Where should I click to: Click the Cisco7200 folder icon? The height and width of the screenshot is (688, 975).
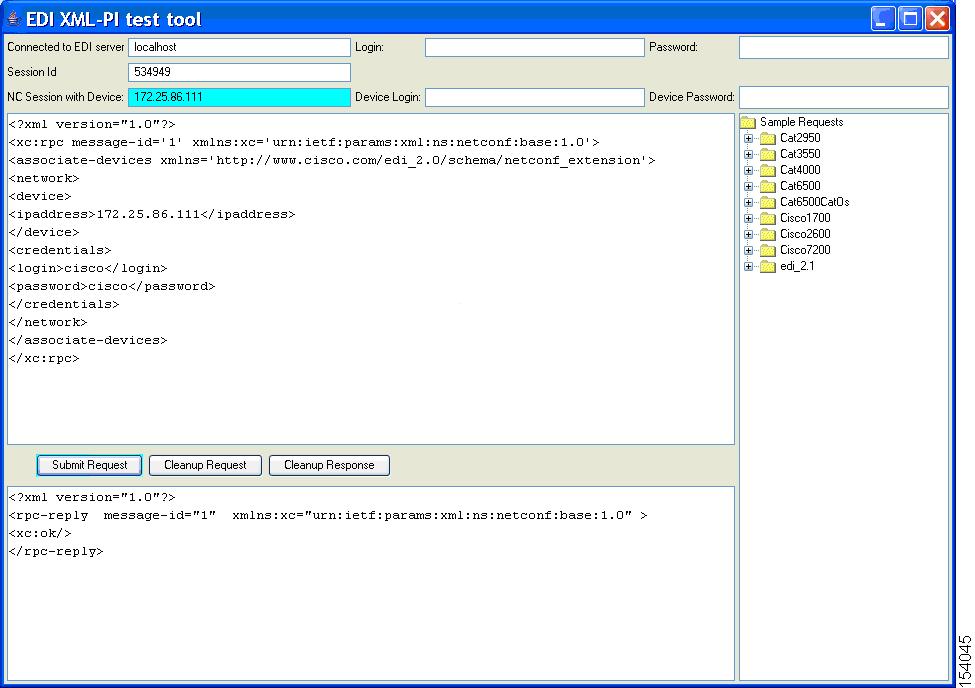coord(768,250)
